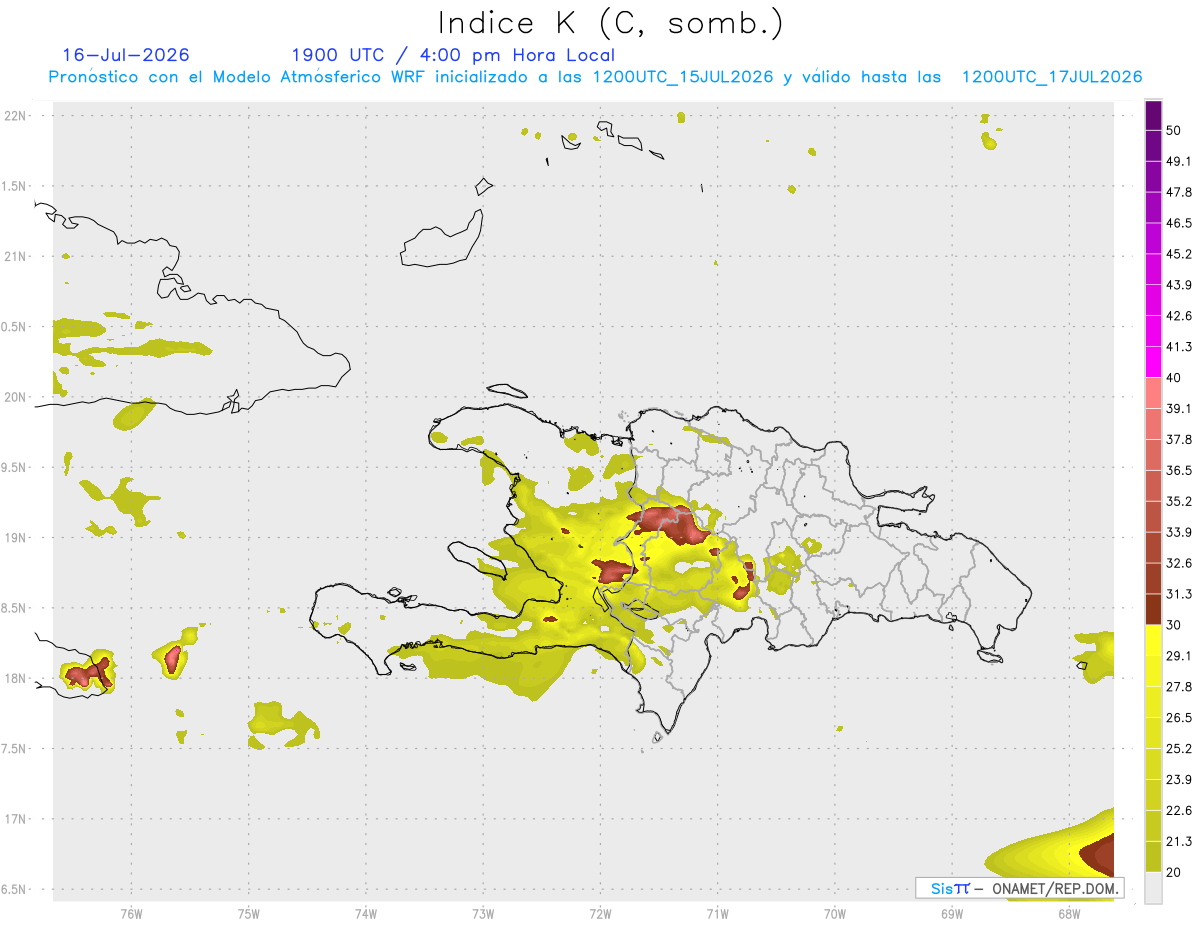Click the "70W" longitude label

[835, 914]
